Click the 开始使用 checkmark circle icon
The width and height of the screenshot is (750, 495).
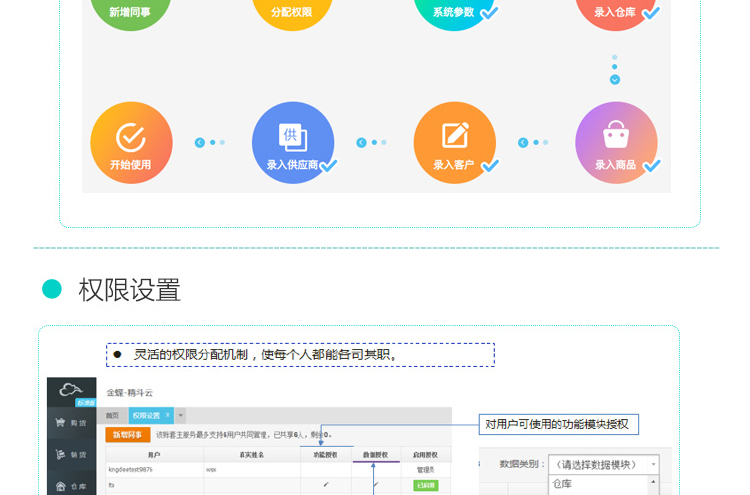[131, 137]
